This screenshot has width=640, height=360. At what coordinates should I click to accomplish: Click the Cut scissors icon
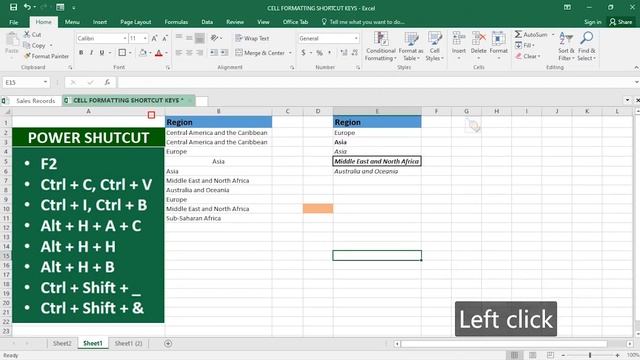27,35
